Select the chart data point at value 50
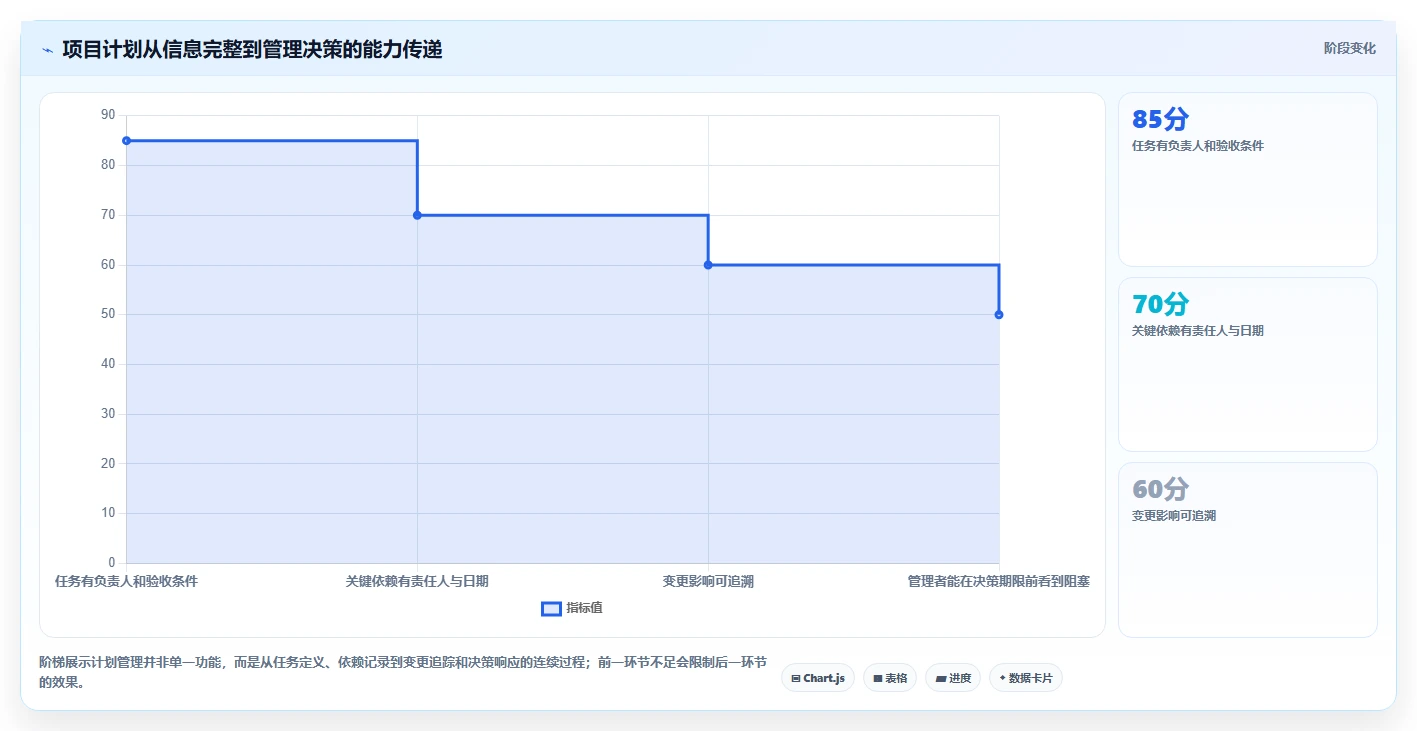Image resolution: width=1417 pixels, height=731 pixels. [999, 314]
